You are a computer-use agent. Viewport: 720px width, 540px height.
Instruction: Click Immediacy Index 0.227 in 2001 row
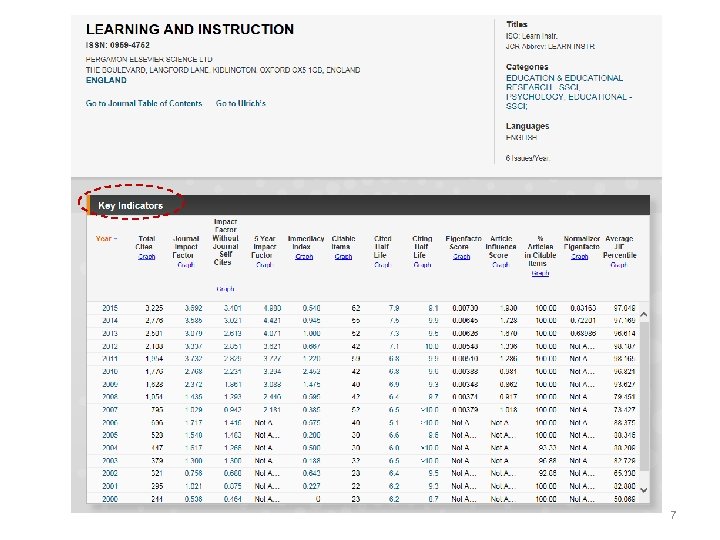point(311,486)
